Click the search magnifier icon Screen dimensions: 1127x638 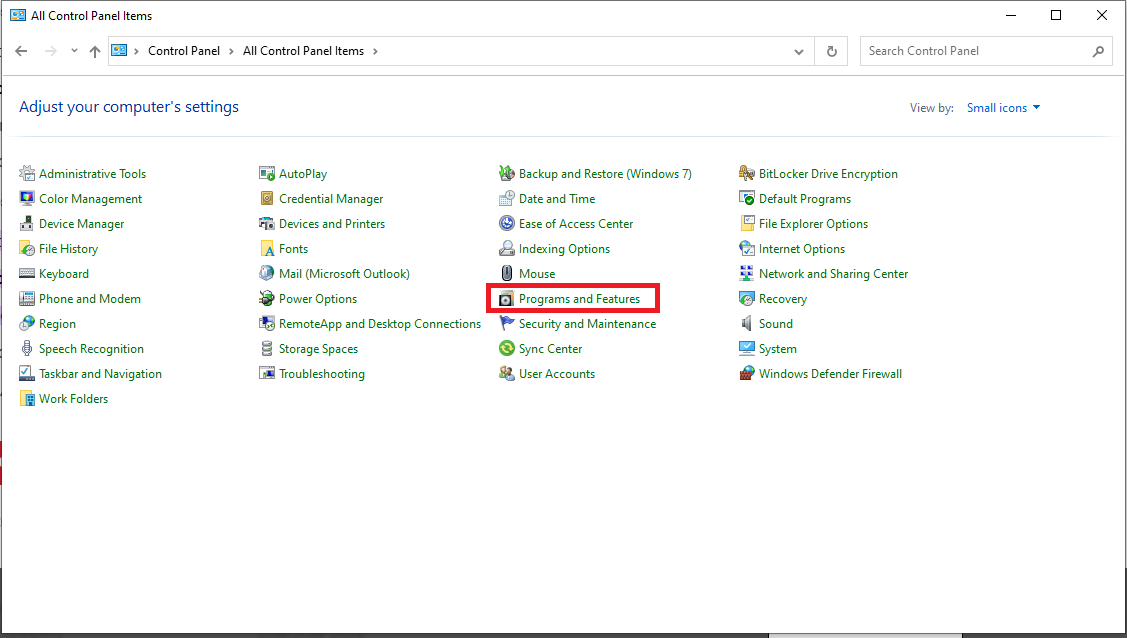tap(1098, 51)
